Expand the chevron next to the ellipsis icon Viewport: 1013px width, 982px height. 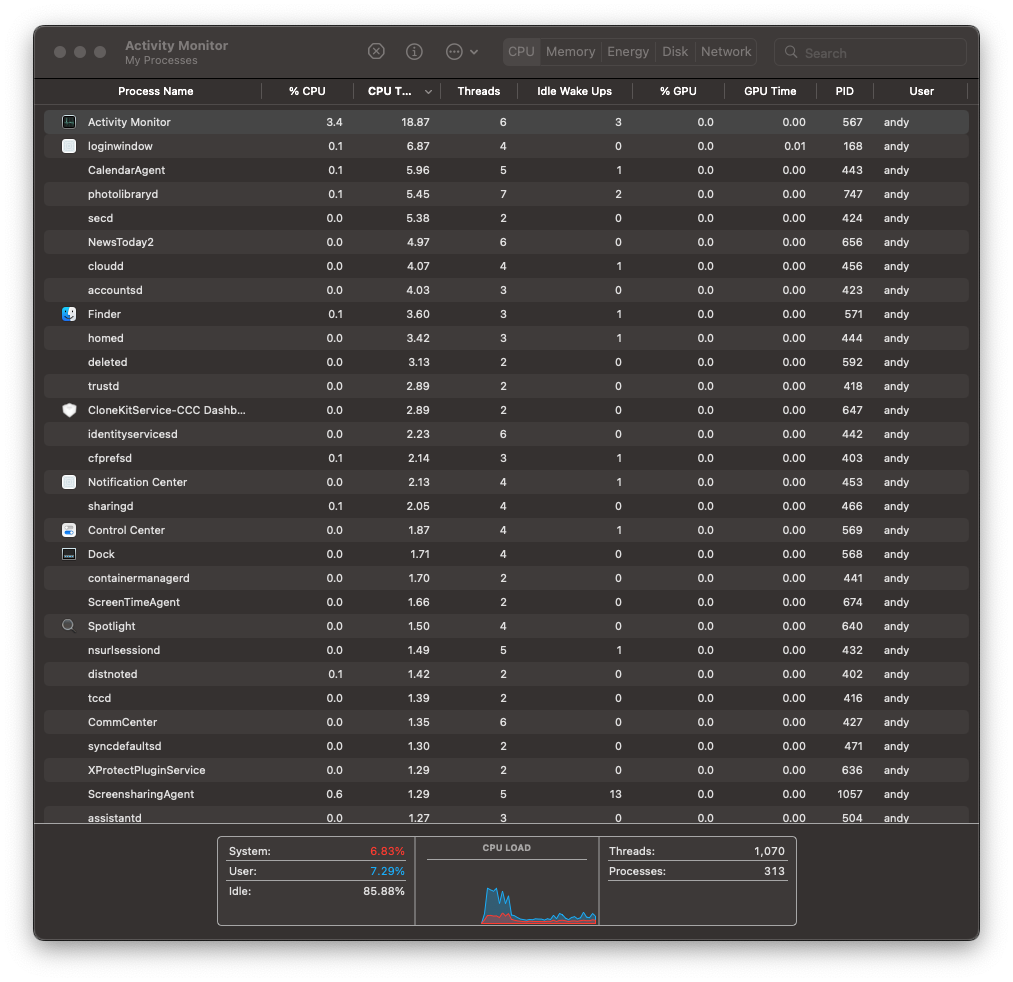pyautogui.click(x=474, y=52)
